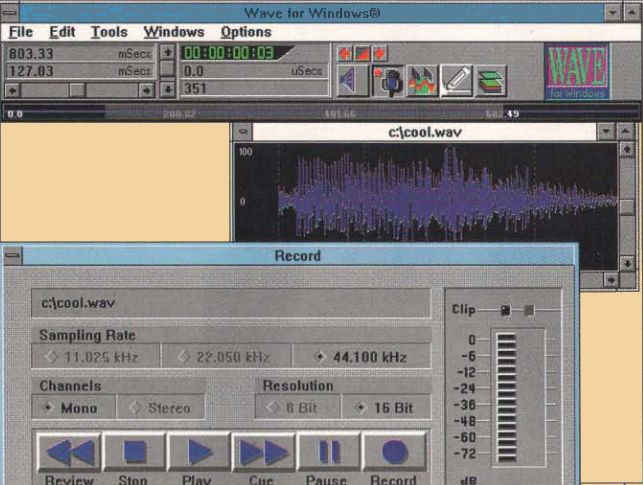Screen dimensions: 643x485
Task: Choose the Mono channel option
Action: coord(74,408)
